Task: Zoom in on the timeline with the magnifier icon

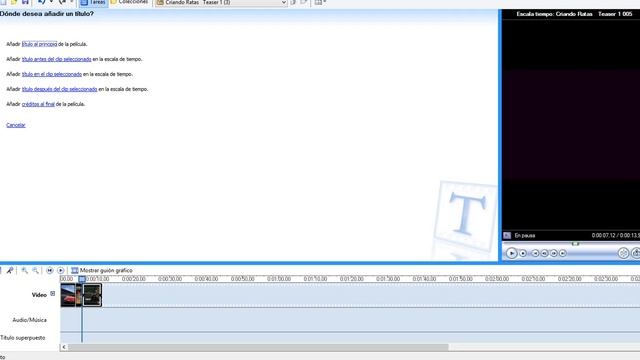Action: [24, 270]
